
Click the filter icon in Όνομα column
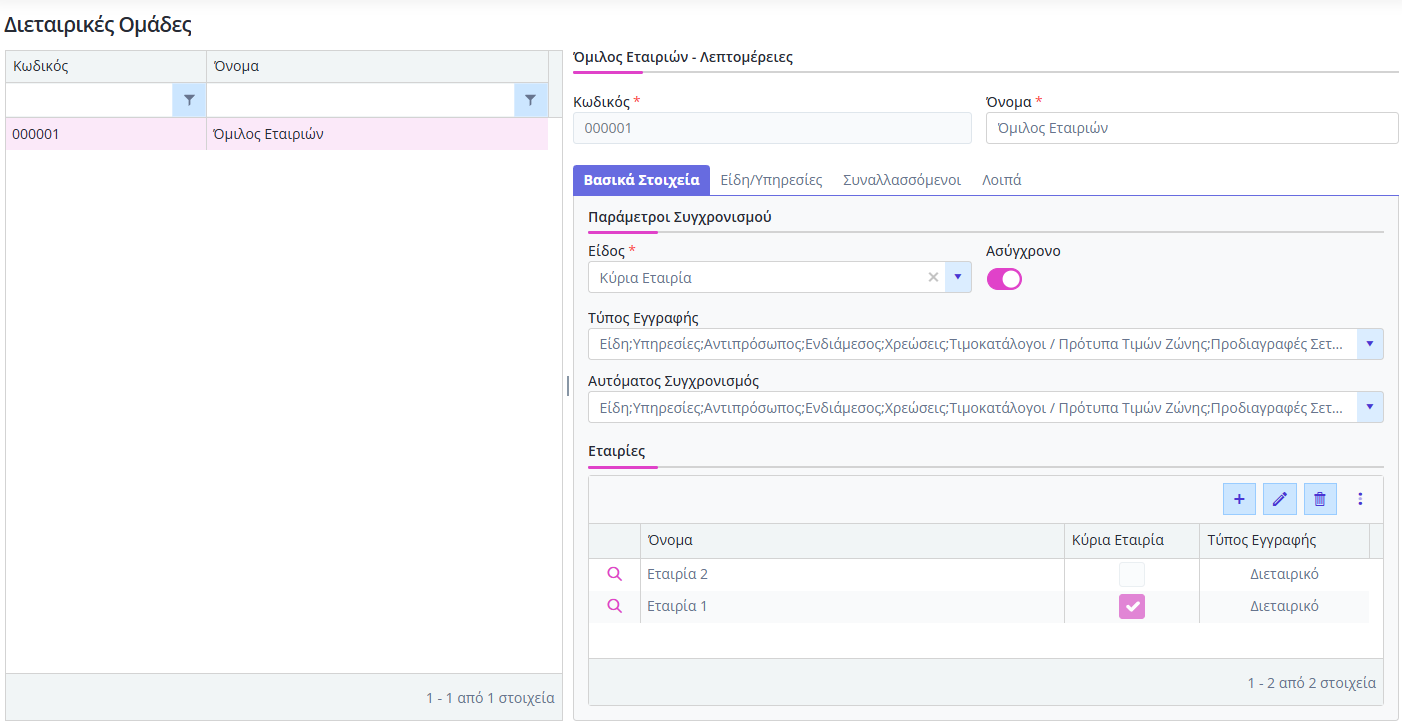tap(531, 100)
